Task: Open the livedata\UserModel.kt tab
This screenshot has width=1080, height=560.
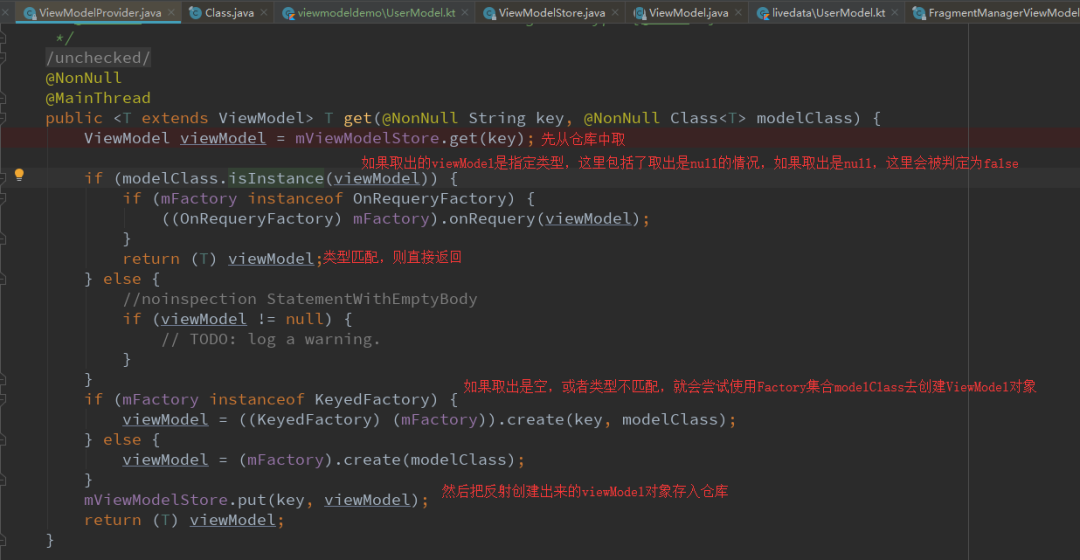Action: point(829,12)
